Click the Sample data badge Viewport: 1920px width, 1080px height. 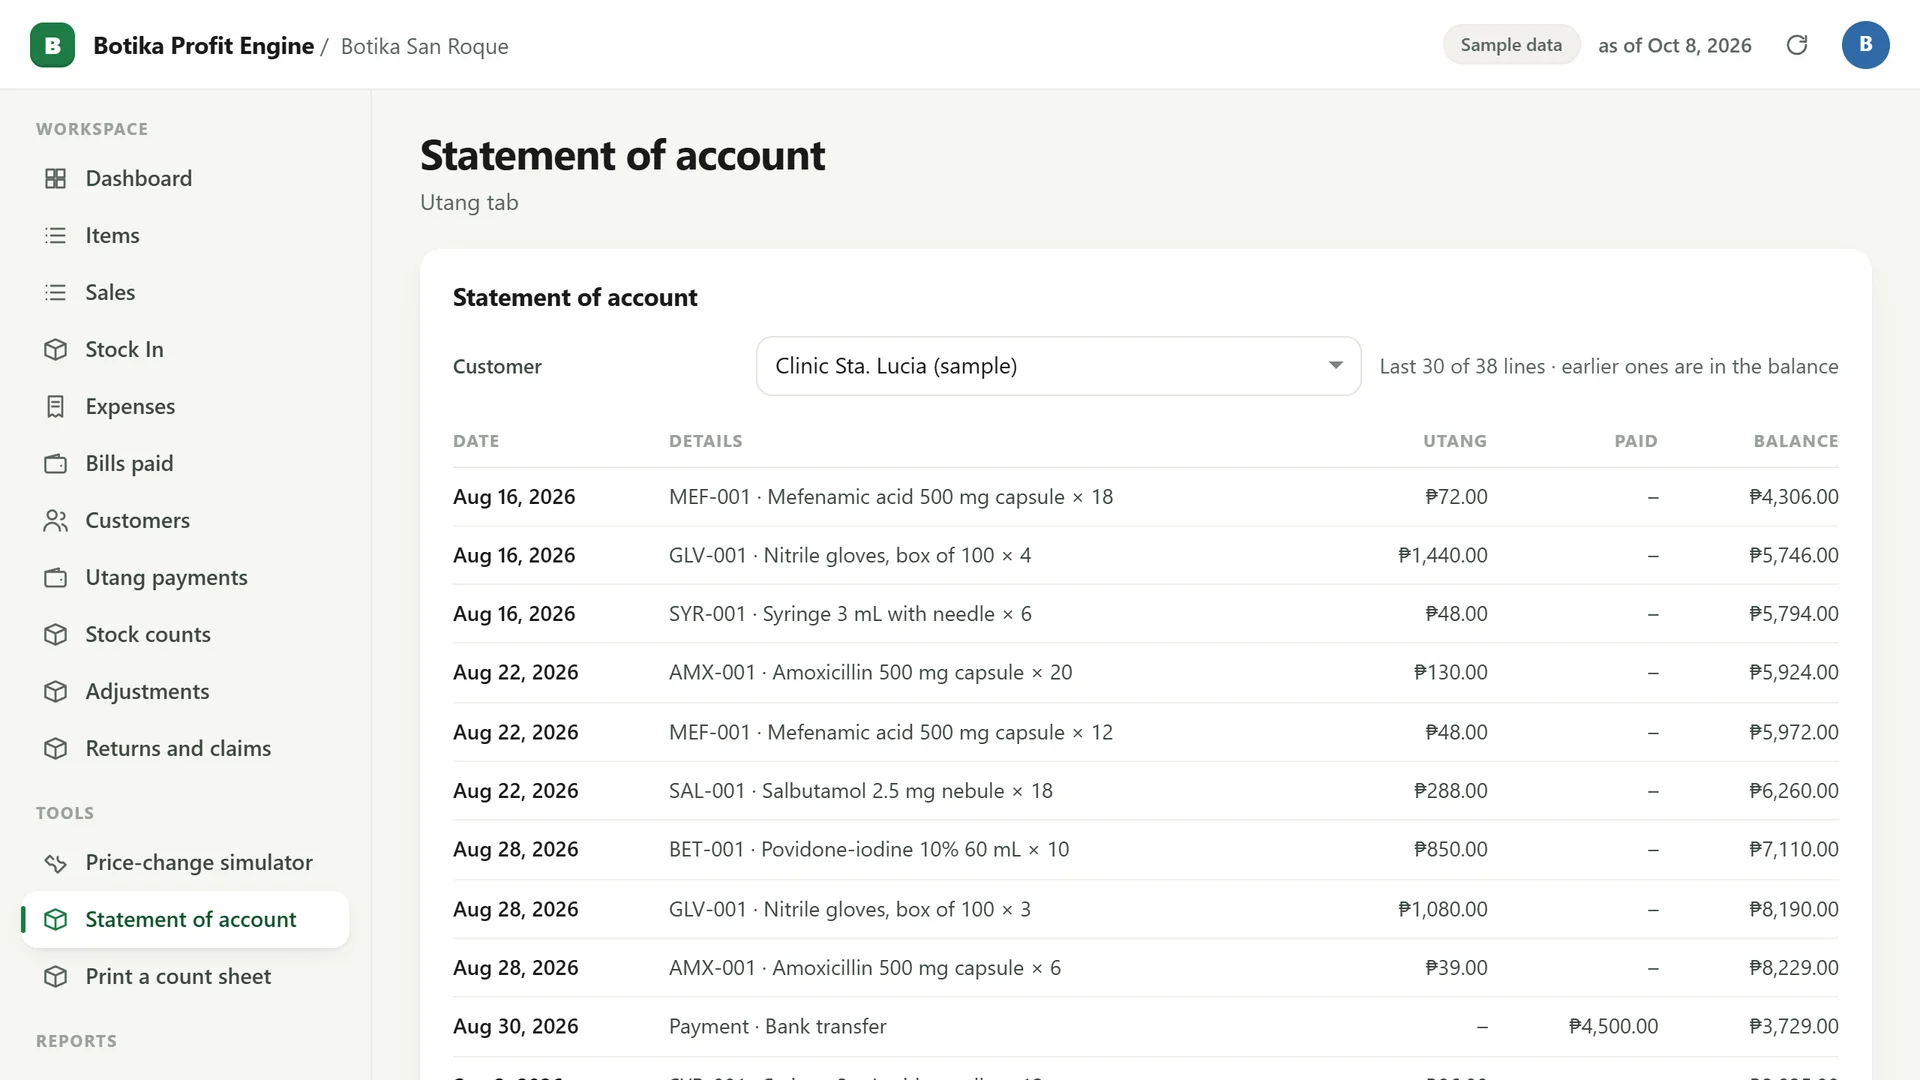[x=1511, y=45]
